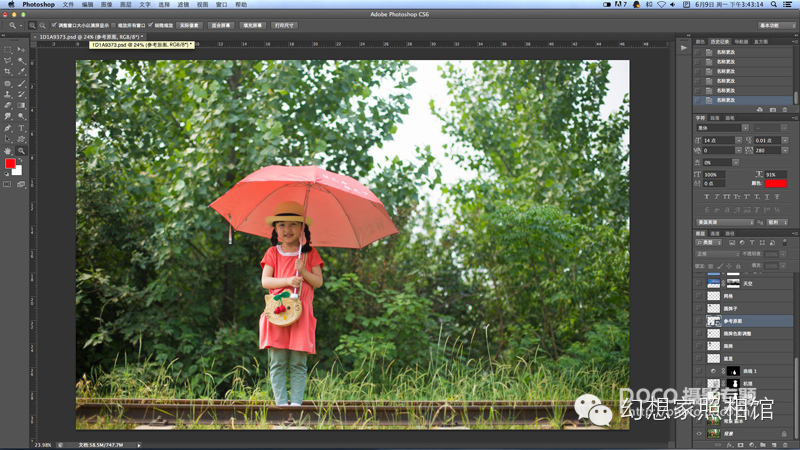The image size is (800, 450).
Task: Add layer mask at Layers panel bottom
Action: [x=740, y=445]
